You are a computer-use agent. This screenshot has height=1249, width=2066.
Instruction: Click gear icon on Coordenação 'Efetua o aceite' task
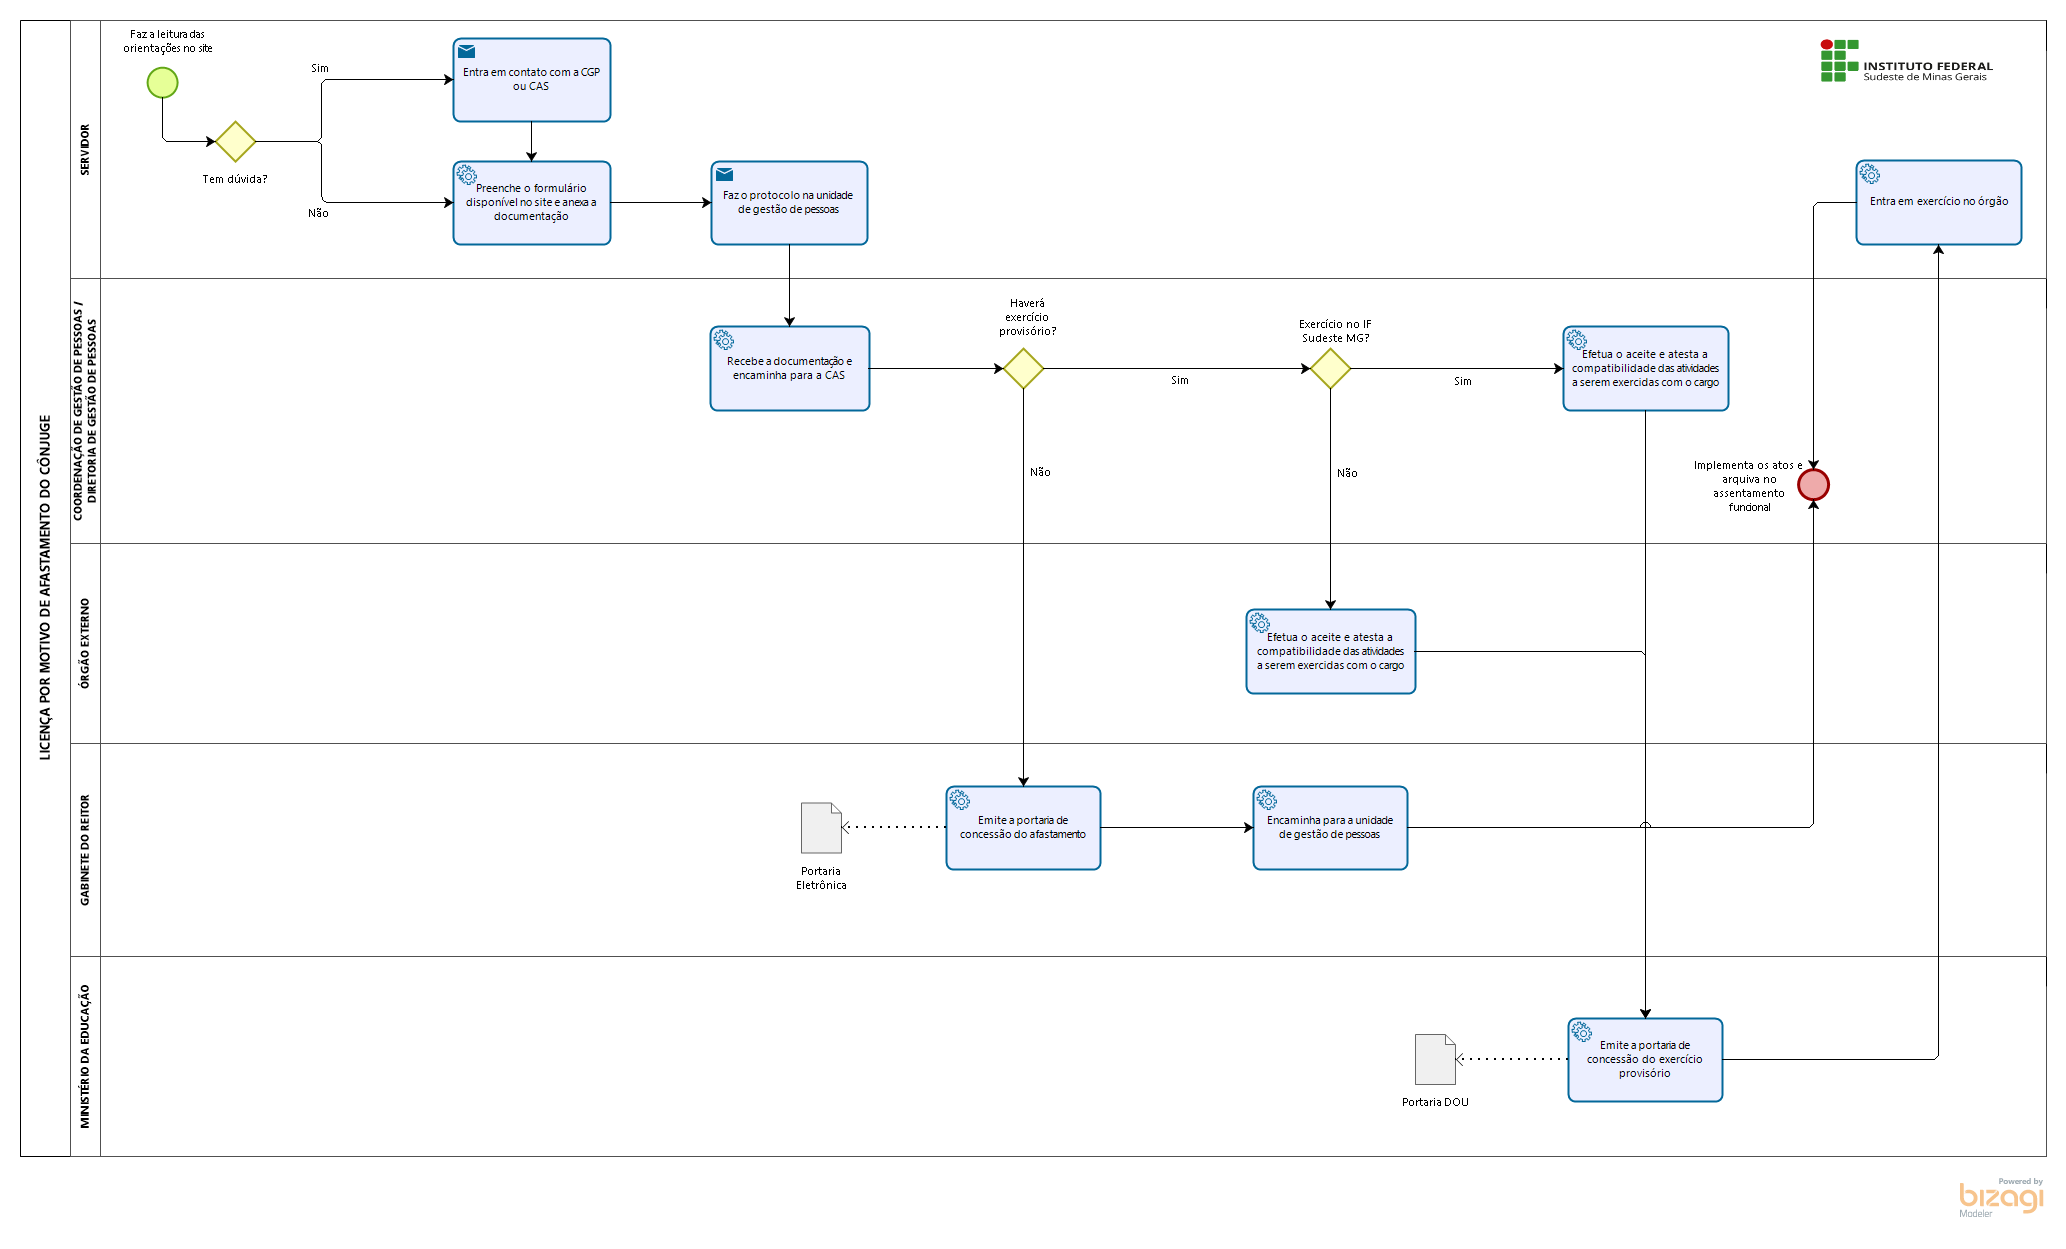pyautogui.click(x=1577, y=340)
